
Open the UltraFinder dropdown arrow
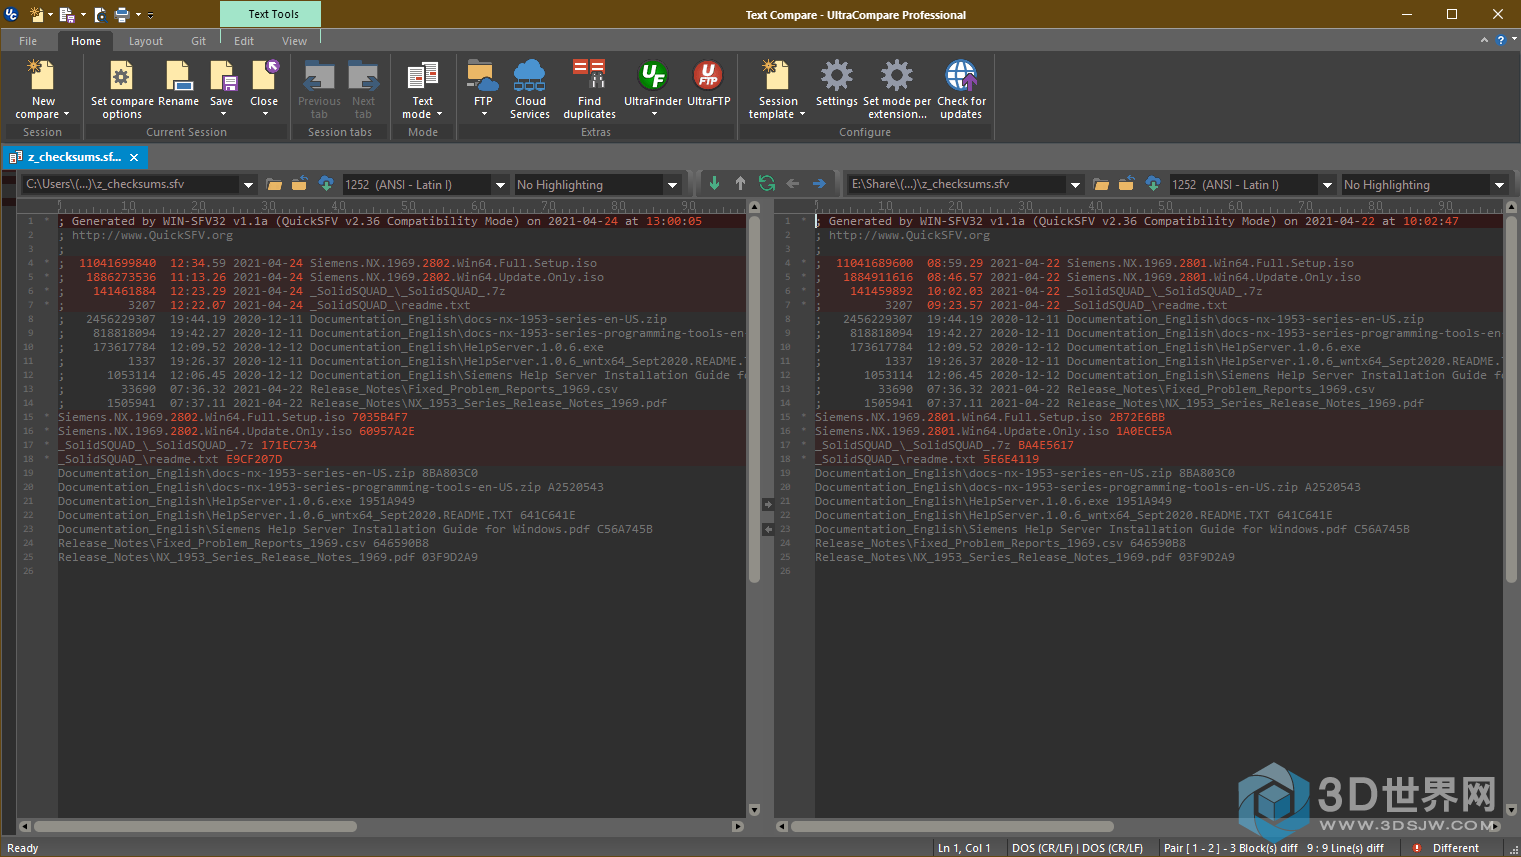coord(654,114)
